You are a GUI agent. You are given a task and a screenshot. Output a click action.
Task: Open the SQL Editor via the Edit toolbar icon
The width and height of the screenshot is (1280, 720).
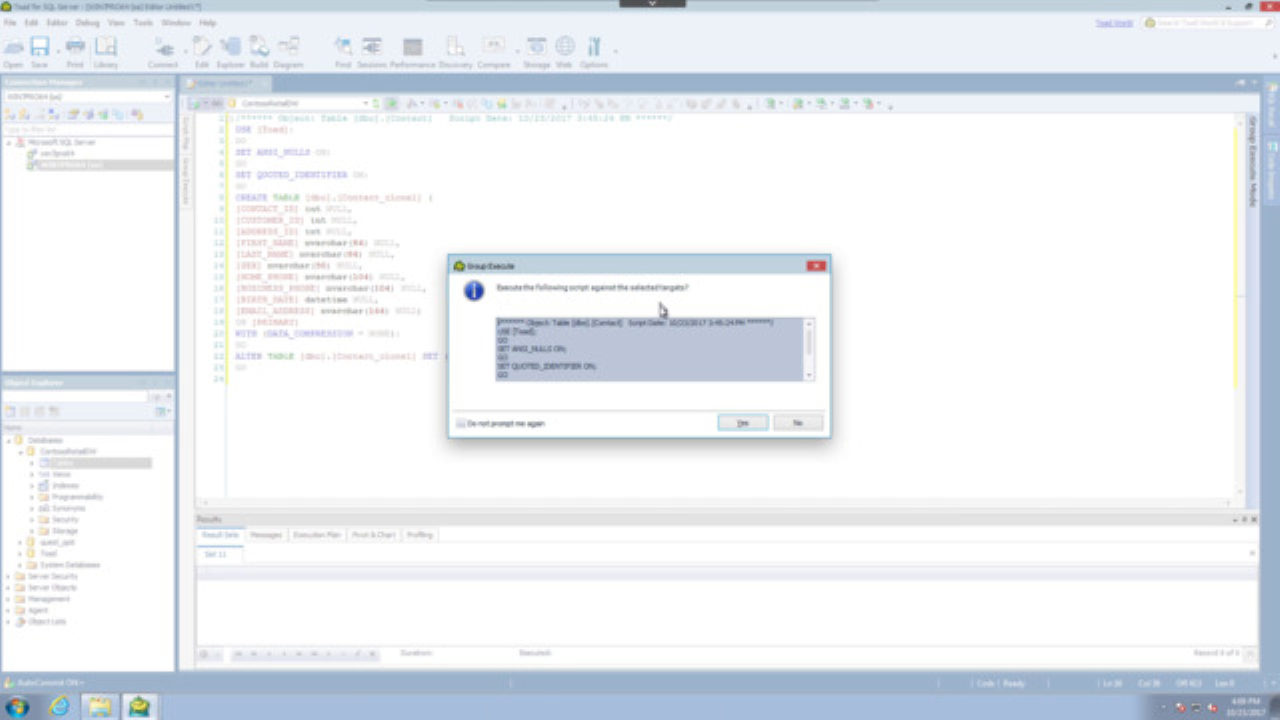200,47
